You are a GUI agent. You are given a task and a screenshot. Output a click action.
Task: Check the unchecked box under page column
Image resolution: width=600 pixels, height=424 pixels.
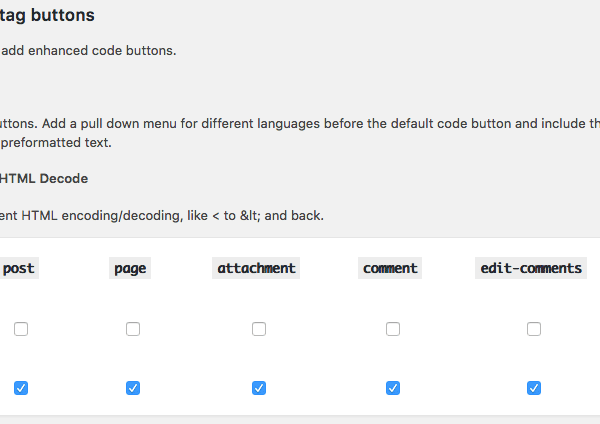click(x=133, y=329)
